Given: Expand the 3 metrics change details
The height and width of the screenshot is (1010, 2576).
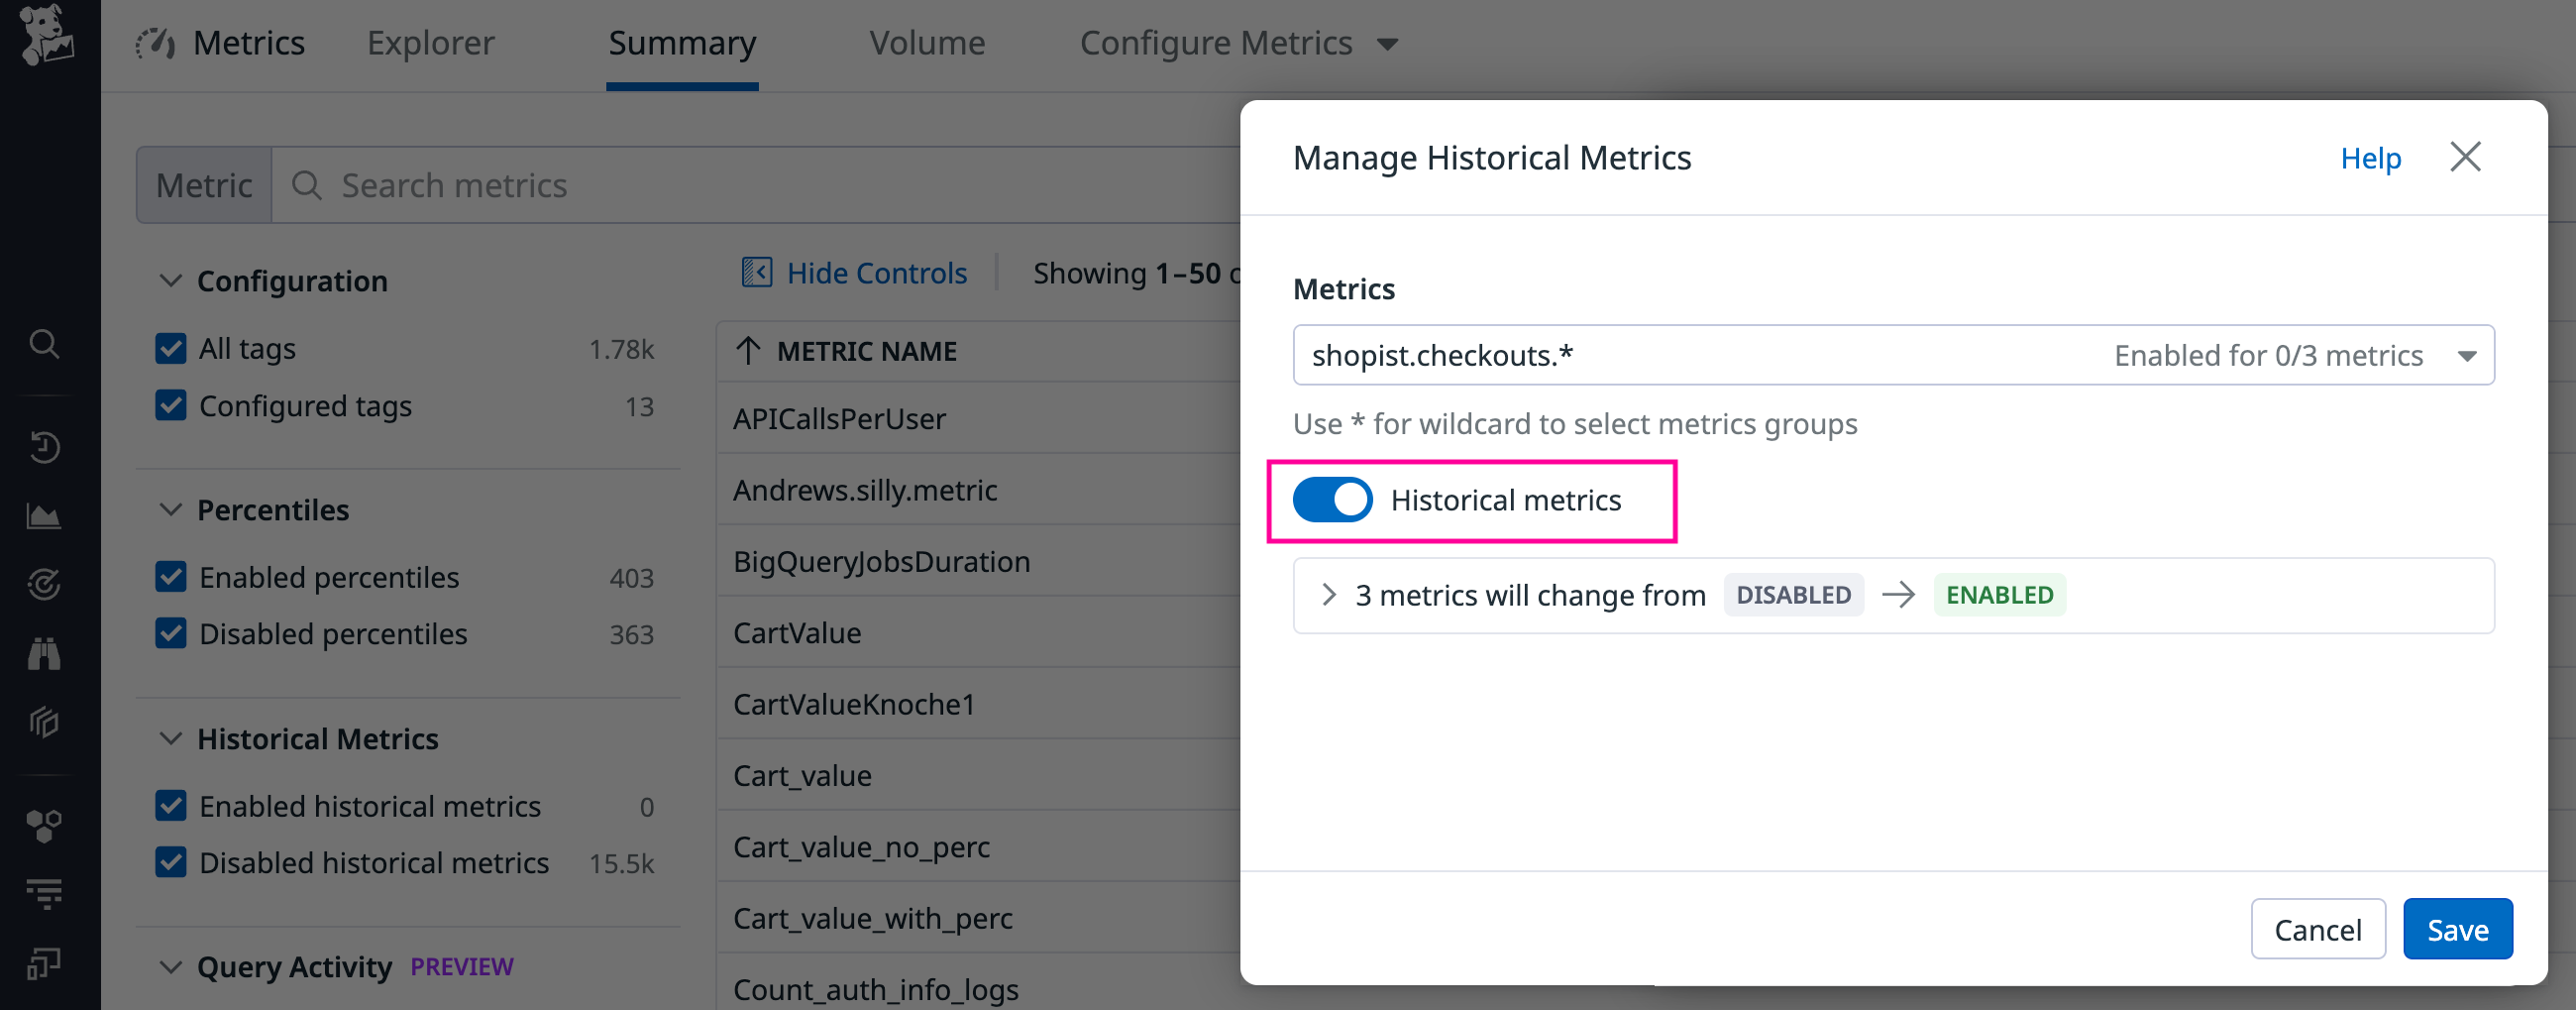Looking at the screenshot, I should click(1330, 595).
